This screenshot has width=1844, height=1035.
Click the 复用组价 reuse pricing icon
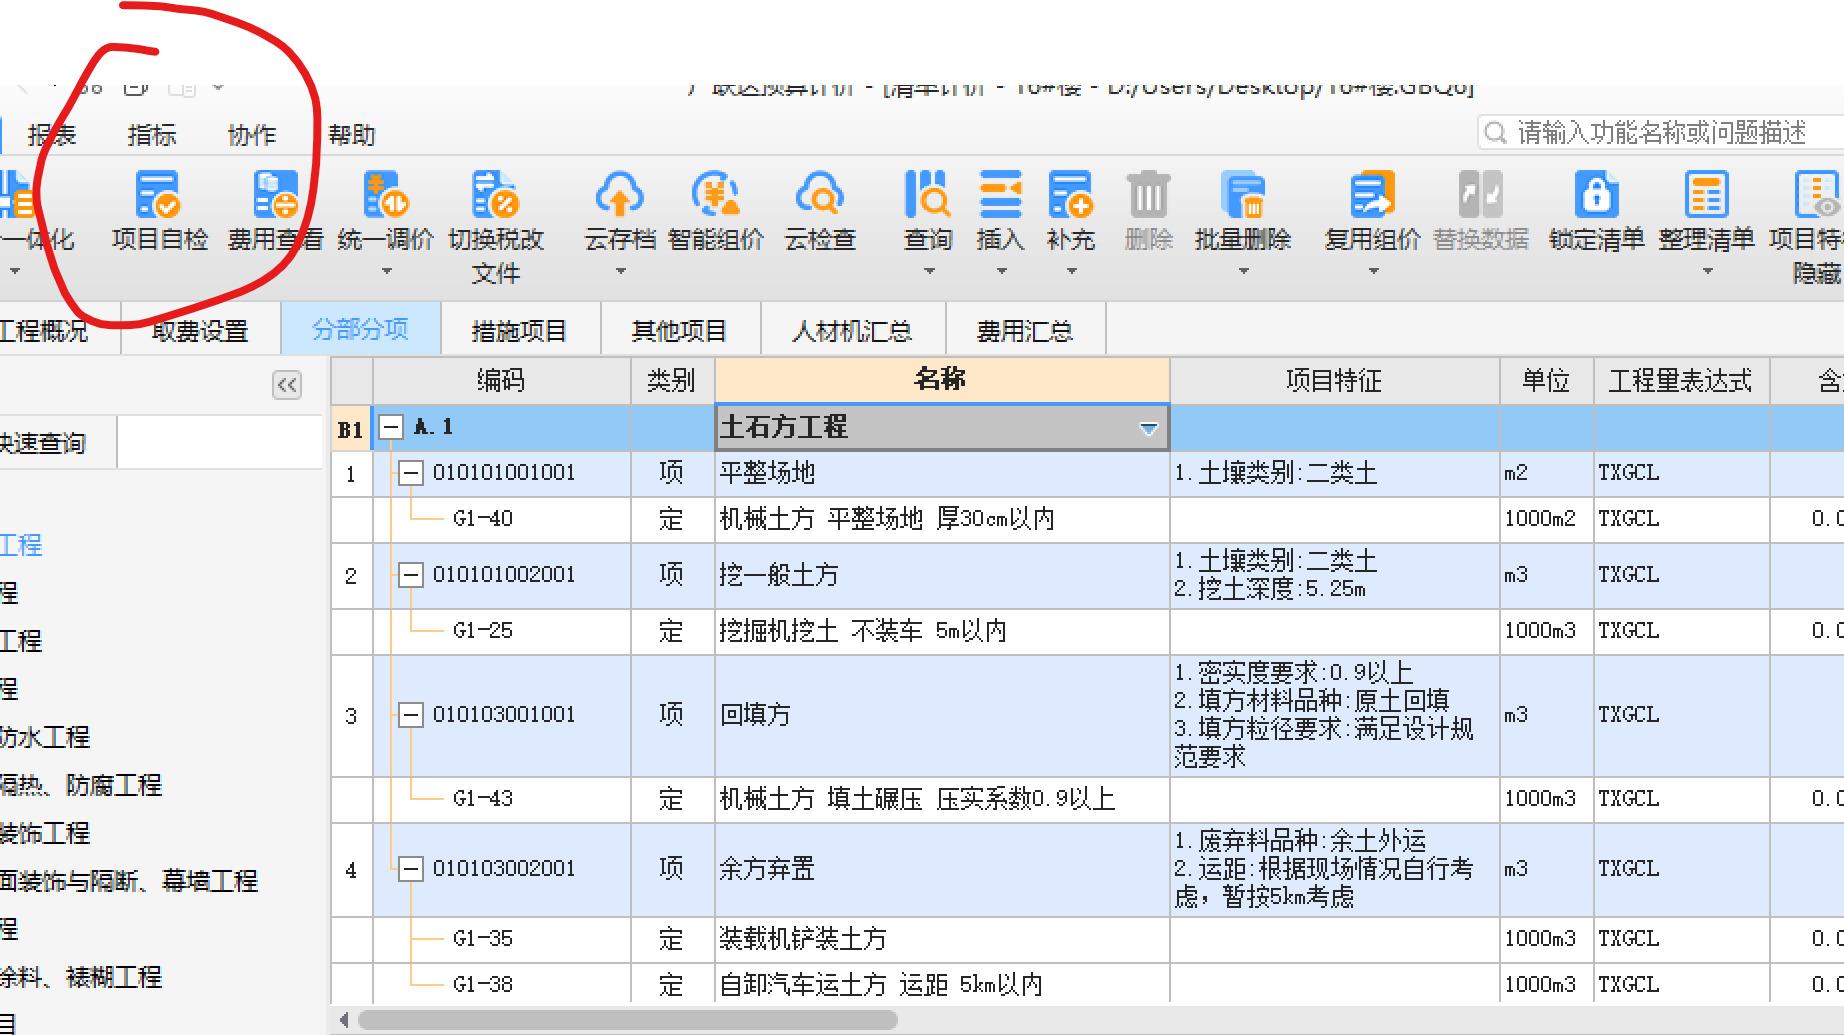(1372, 195)
